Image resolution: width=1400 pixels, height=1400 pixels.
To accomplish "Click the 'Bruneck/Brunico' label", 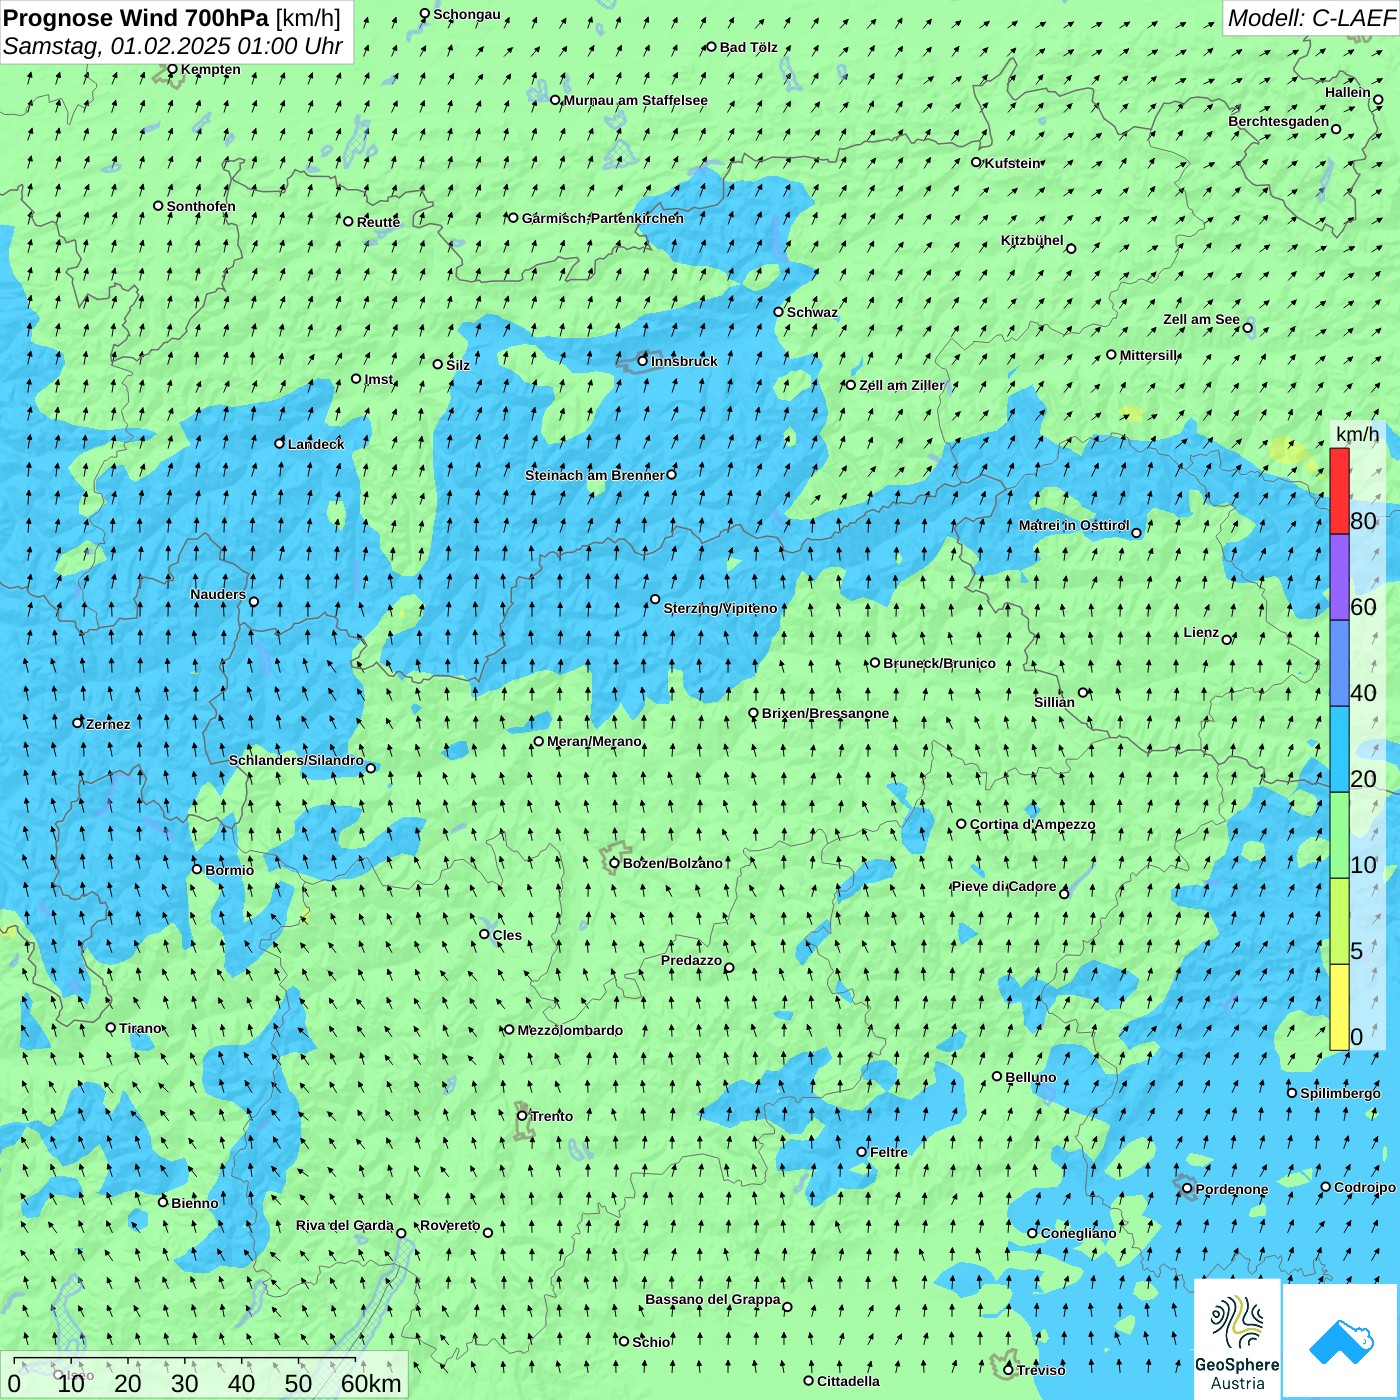I will click(x=939, y=663).
